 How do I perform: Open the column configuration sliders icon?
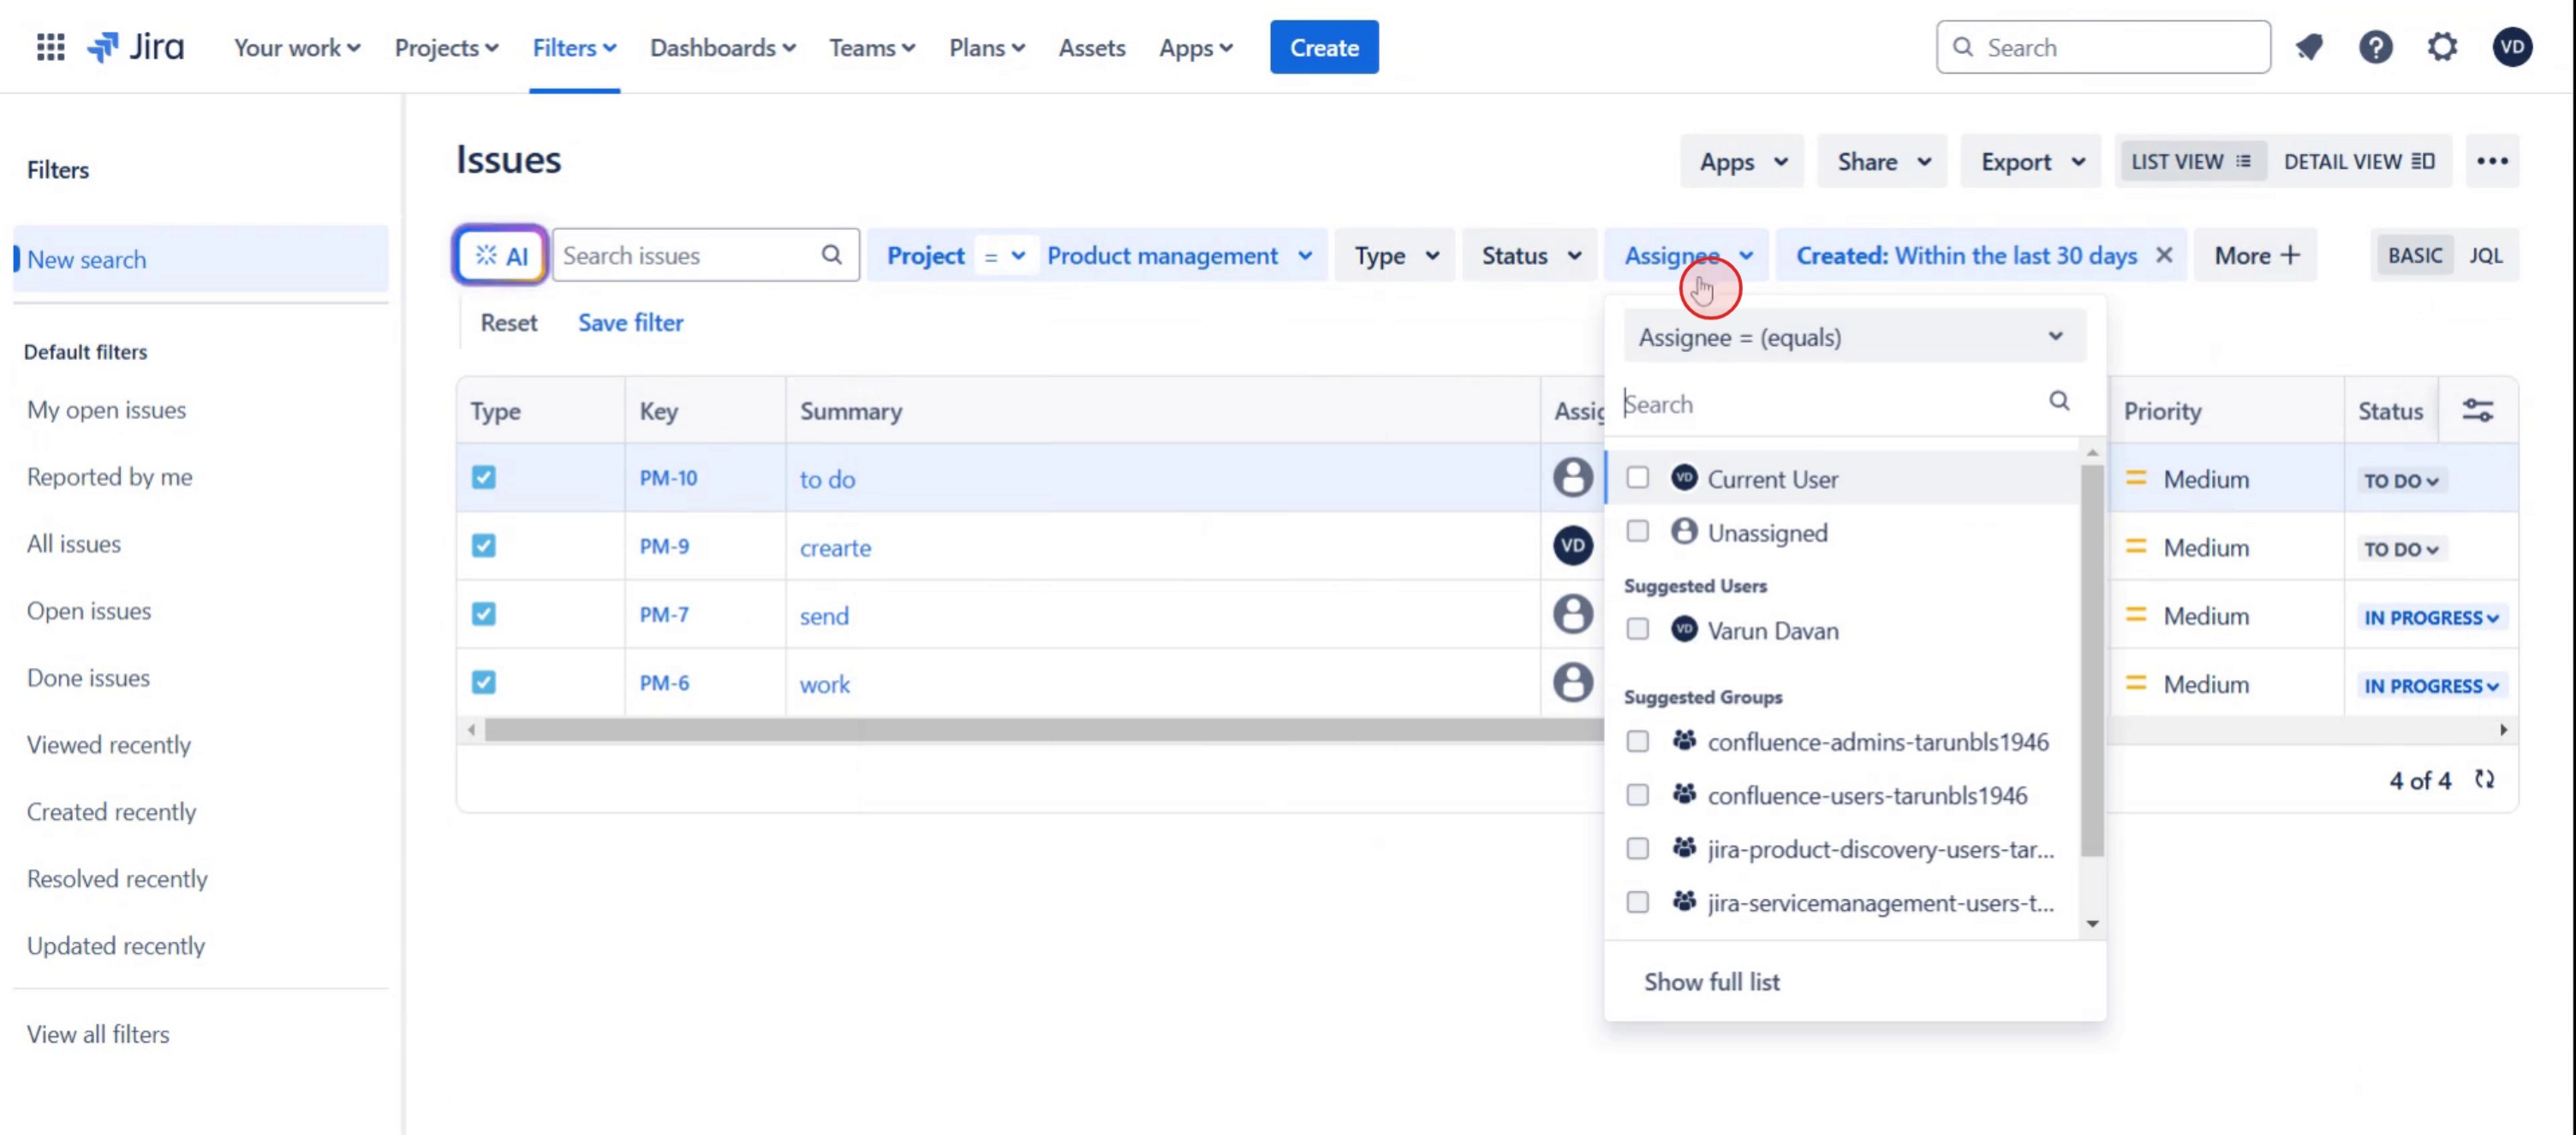click(2477, 411)
